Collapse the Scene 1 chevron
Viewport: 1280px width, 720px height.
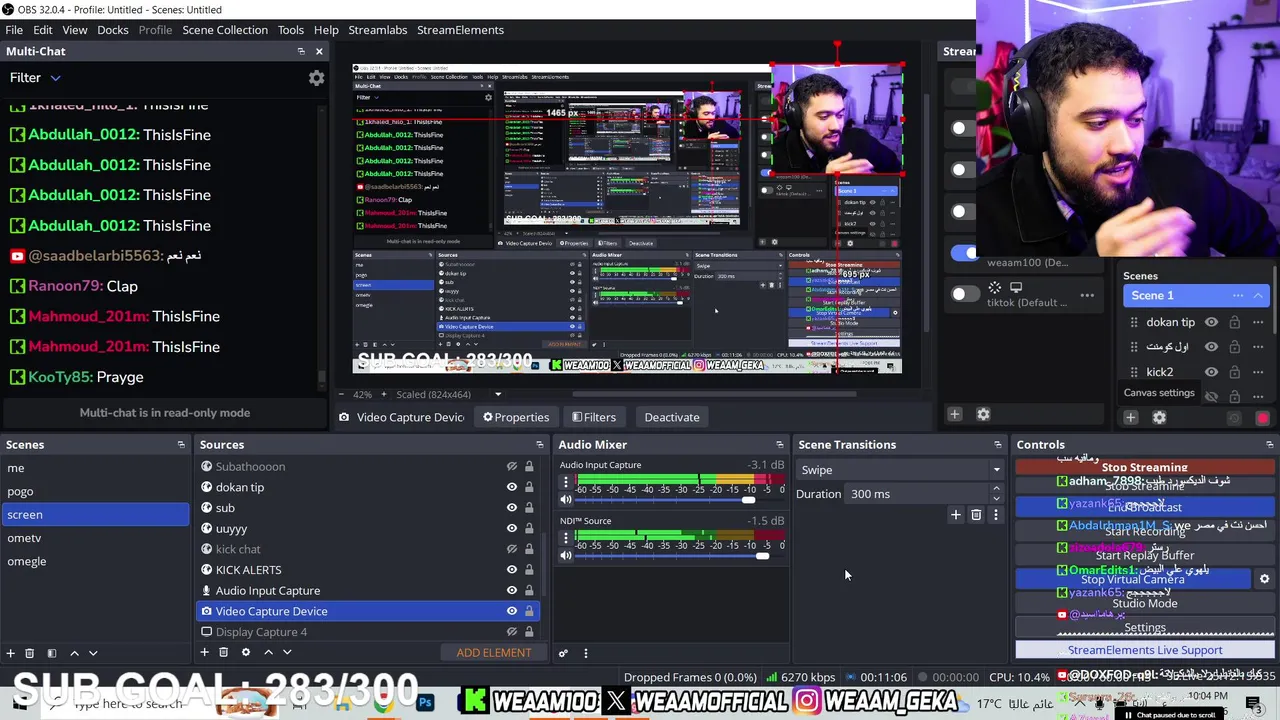[x=1258, y=296]
